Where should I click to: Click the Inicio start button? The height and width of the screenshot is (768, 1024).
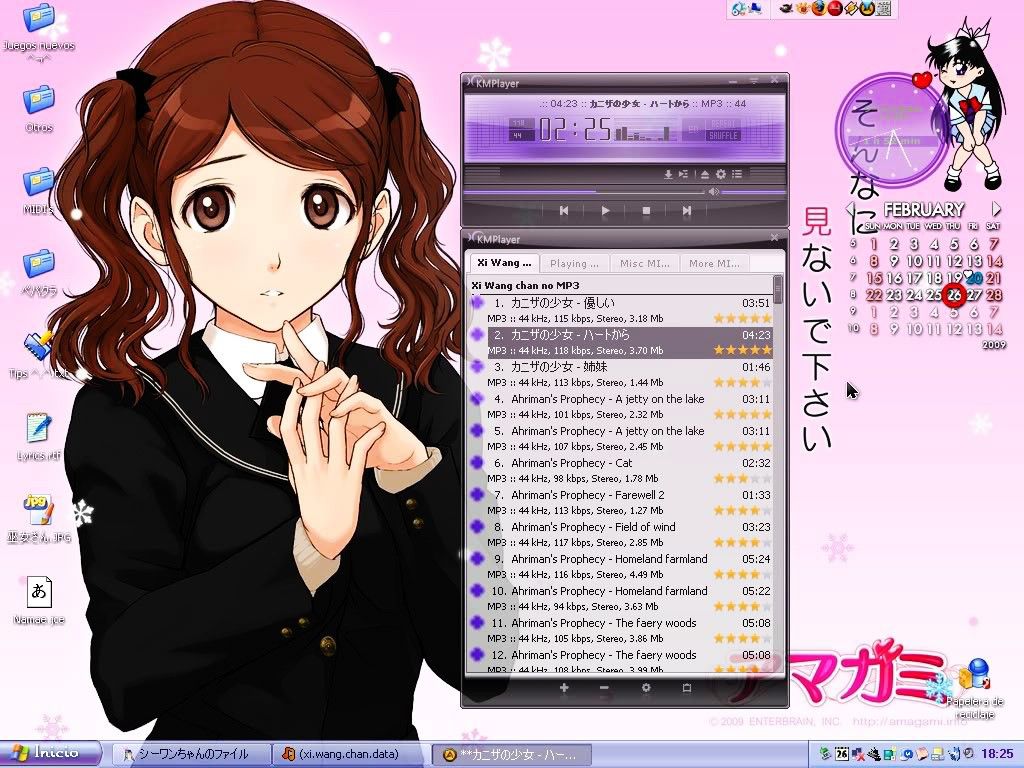pos(52,753)
